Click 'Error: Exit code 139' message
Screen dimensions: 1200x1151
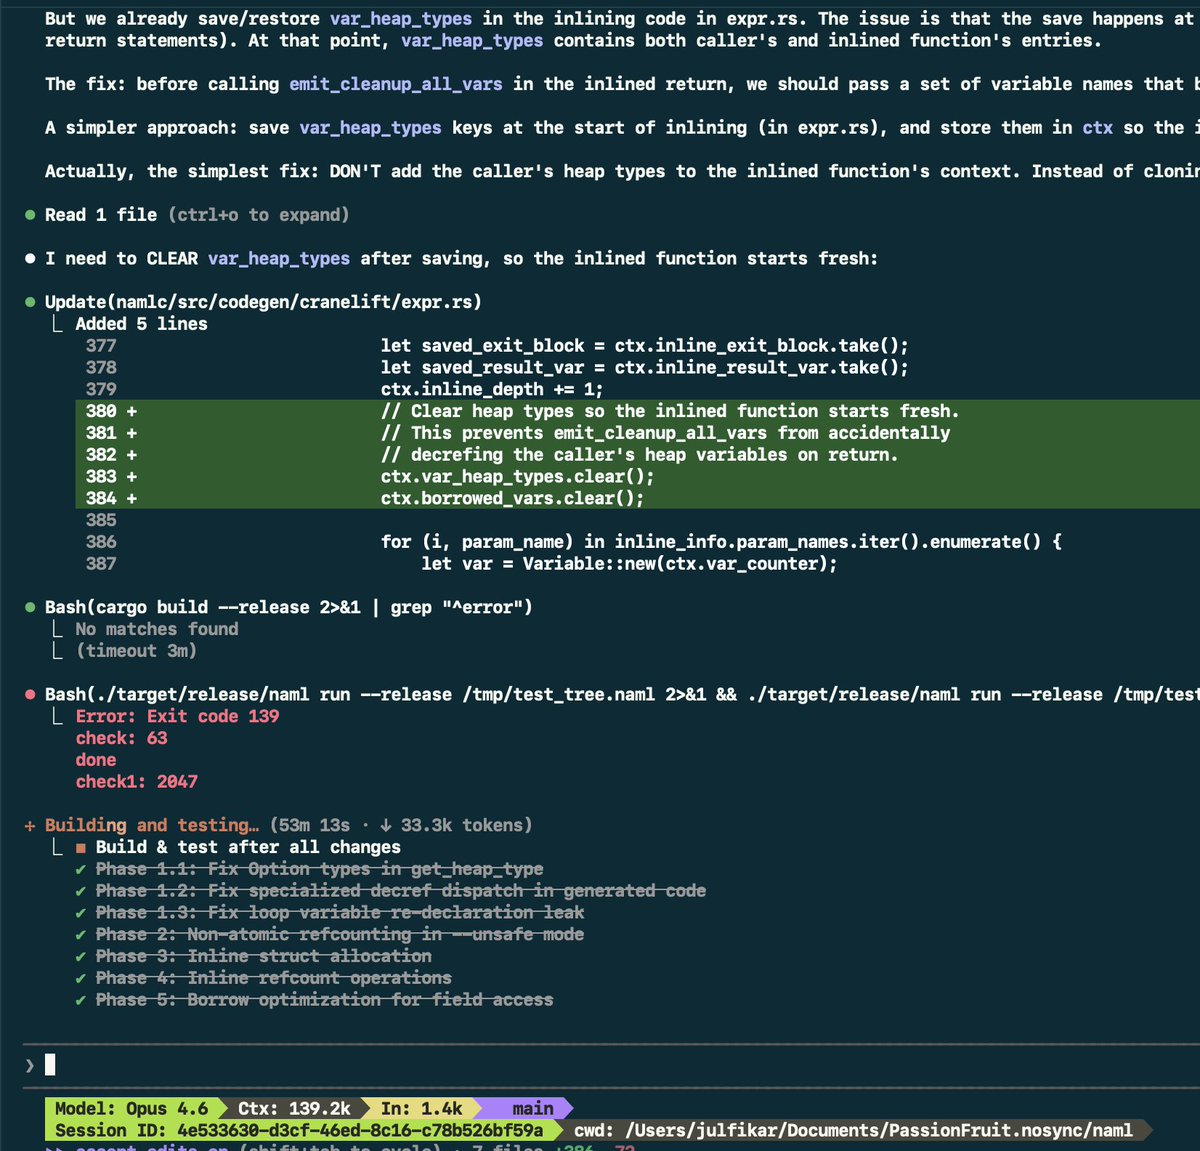(x=177, y=716)
